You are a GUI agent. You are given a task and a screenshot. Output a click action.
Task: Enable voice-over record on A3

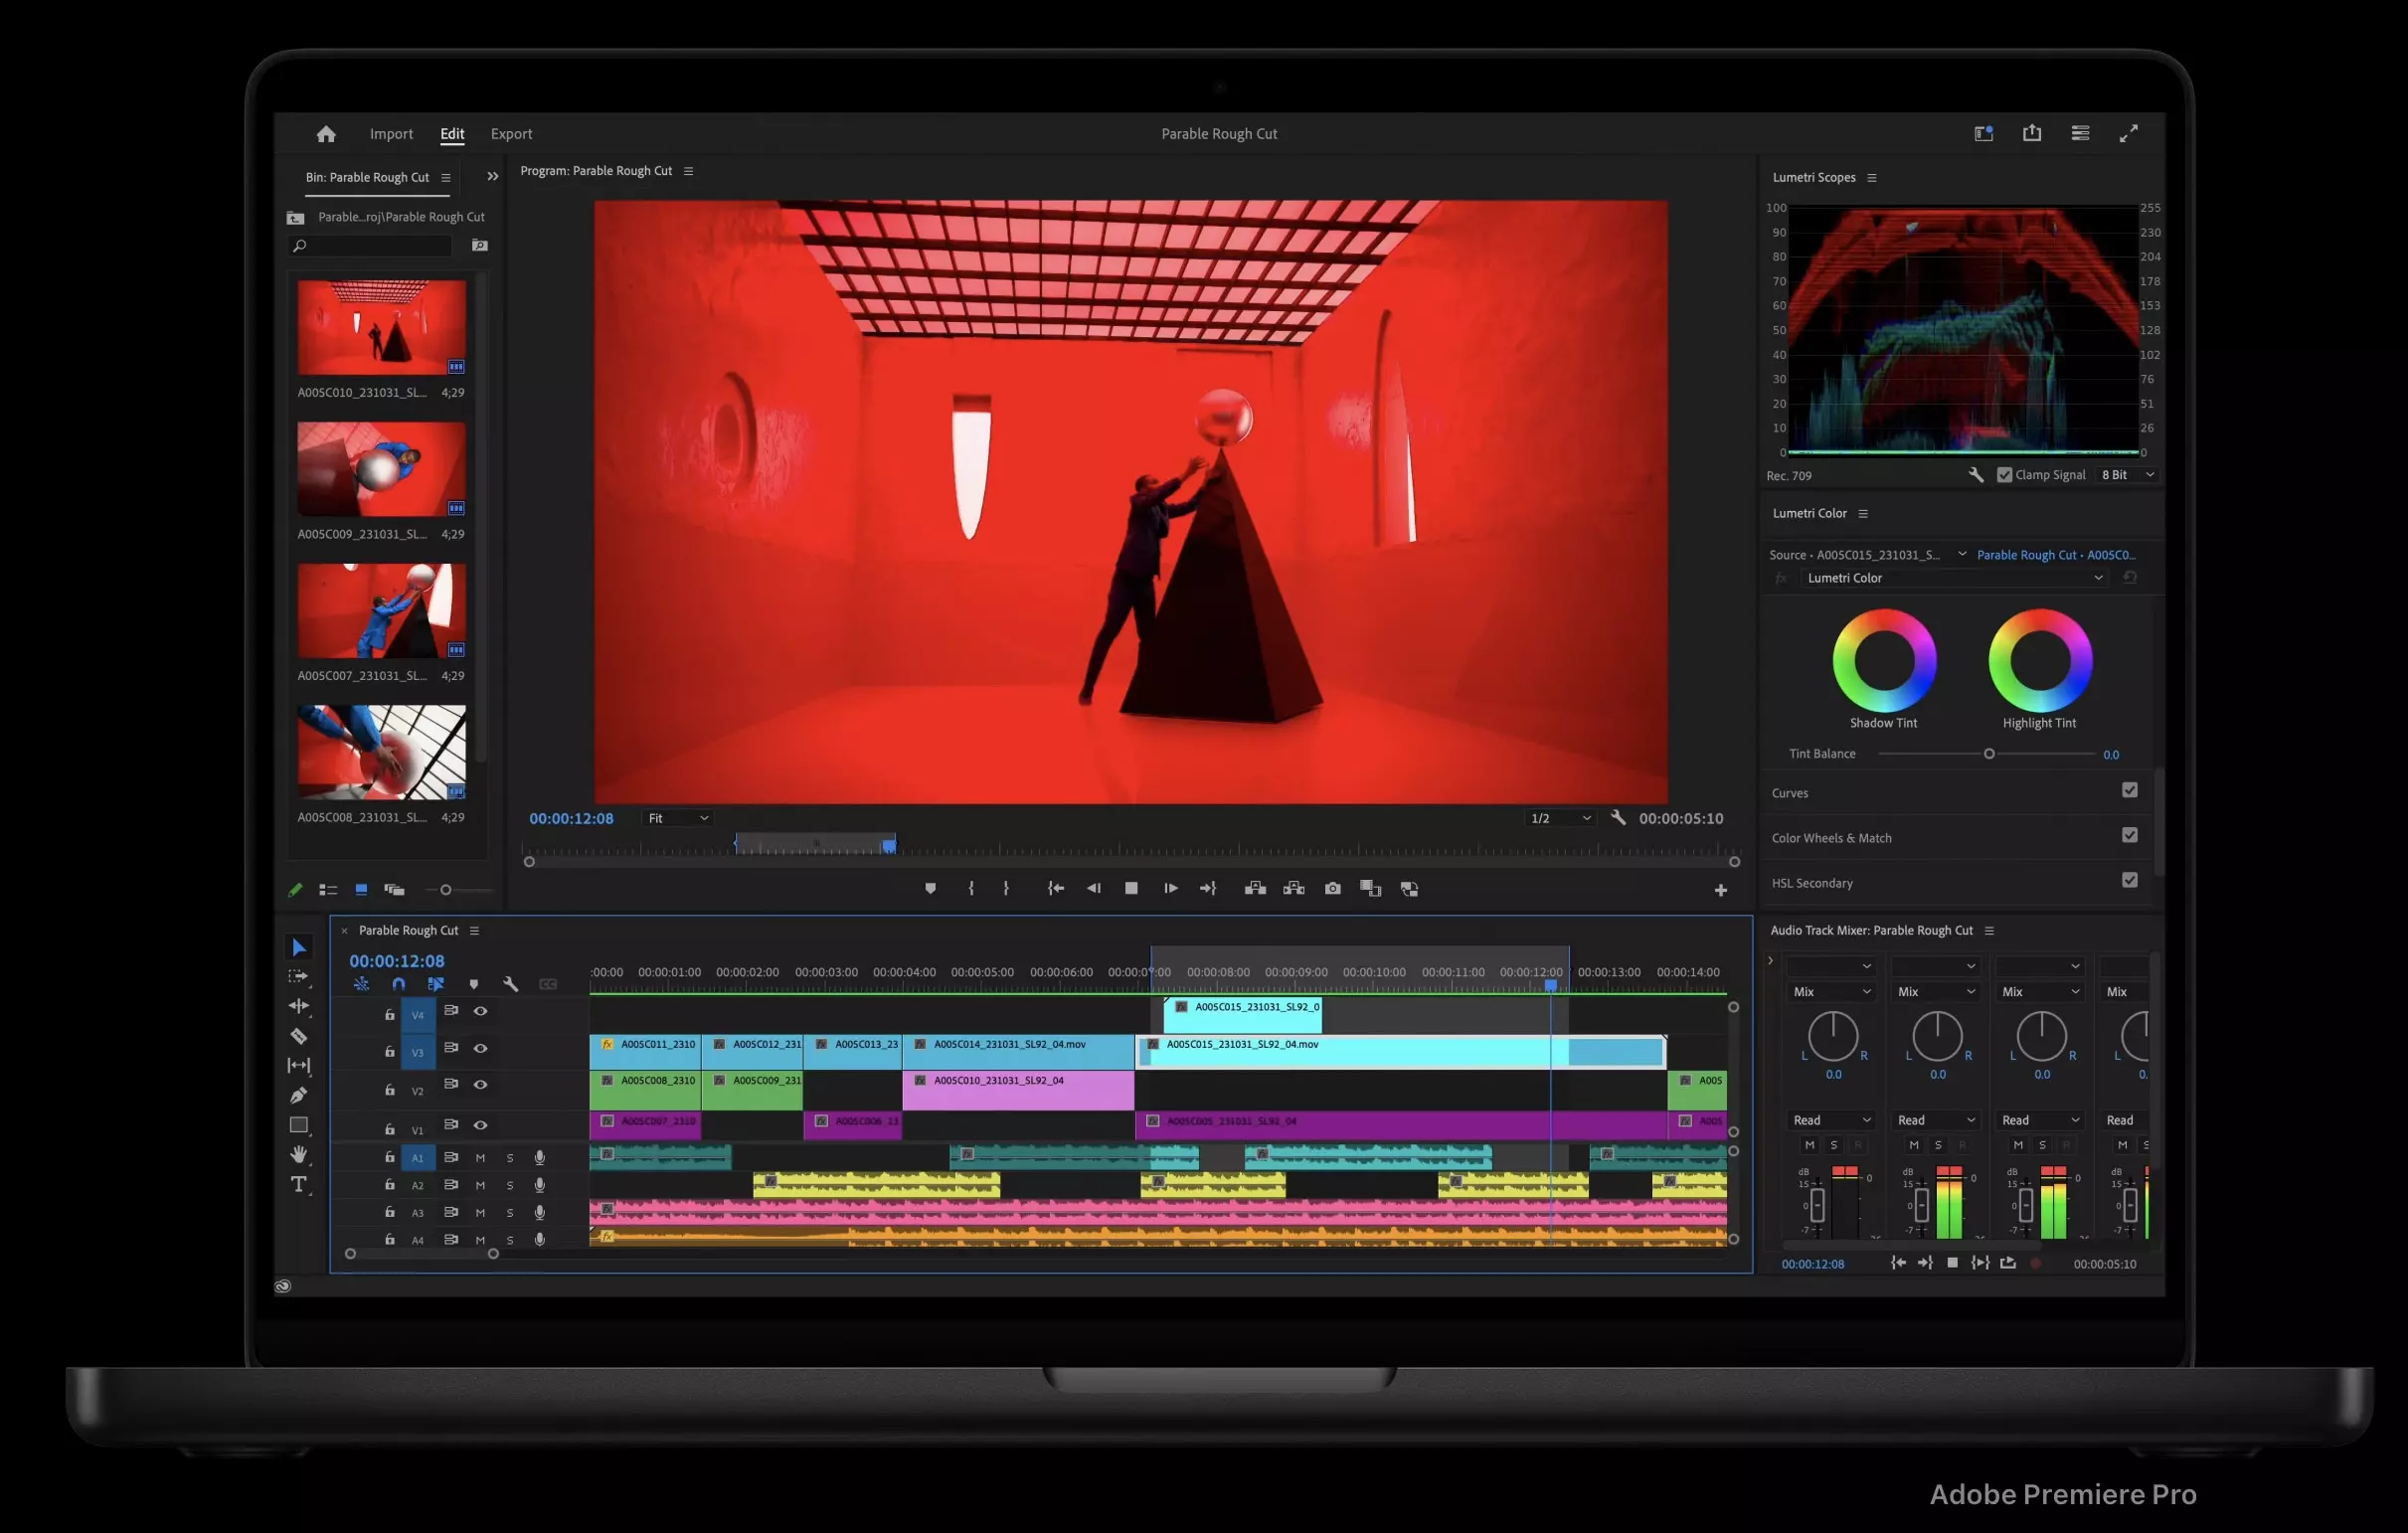[540, 1213]
